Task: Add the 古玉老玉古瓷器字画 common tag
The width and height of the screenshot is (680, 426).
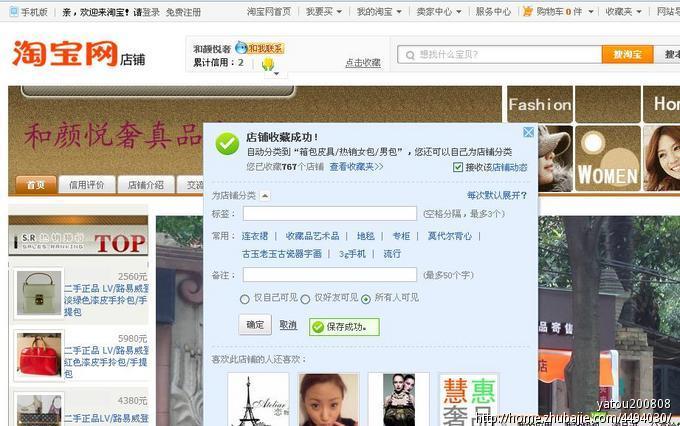Action: pos(282,254)
